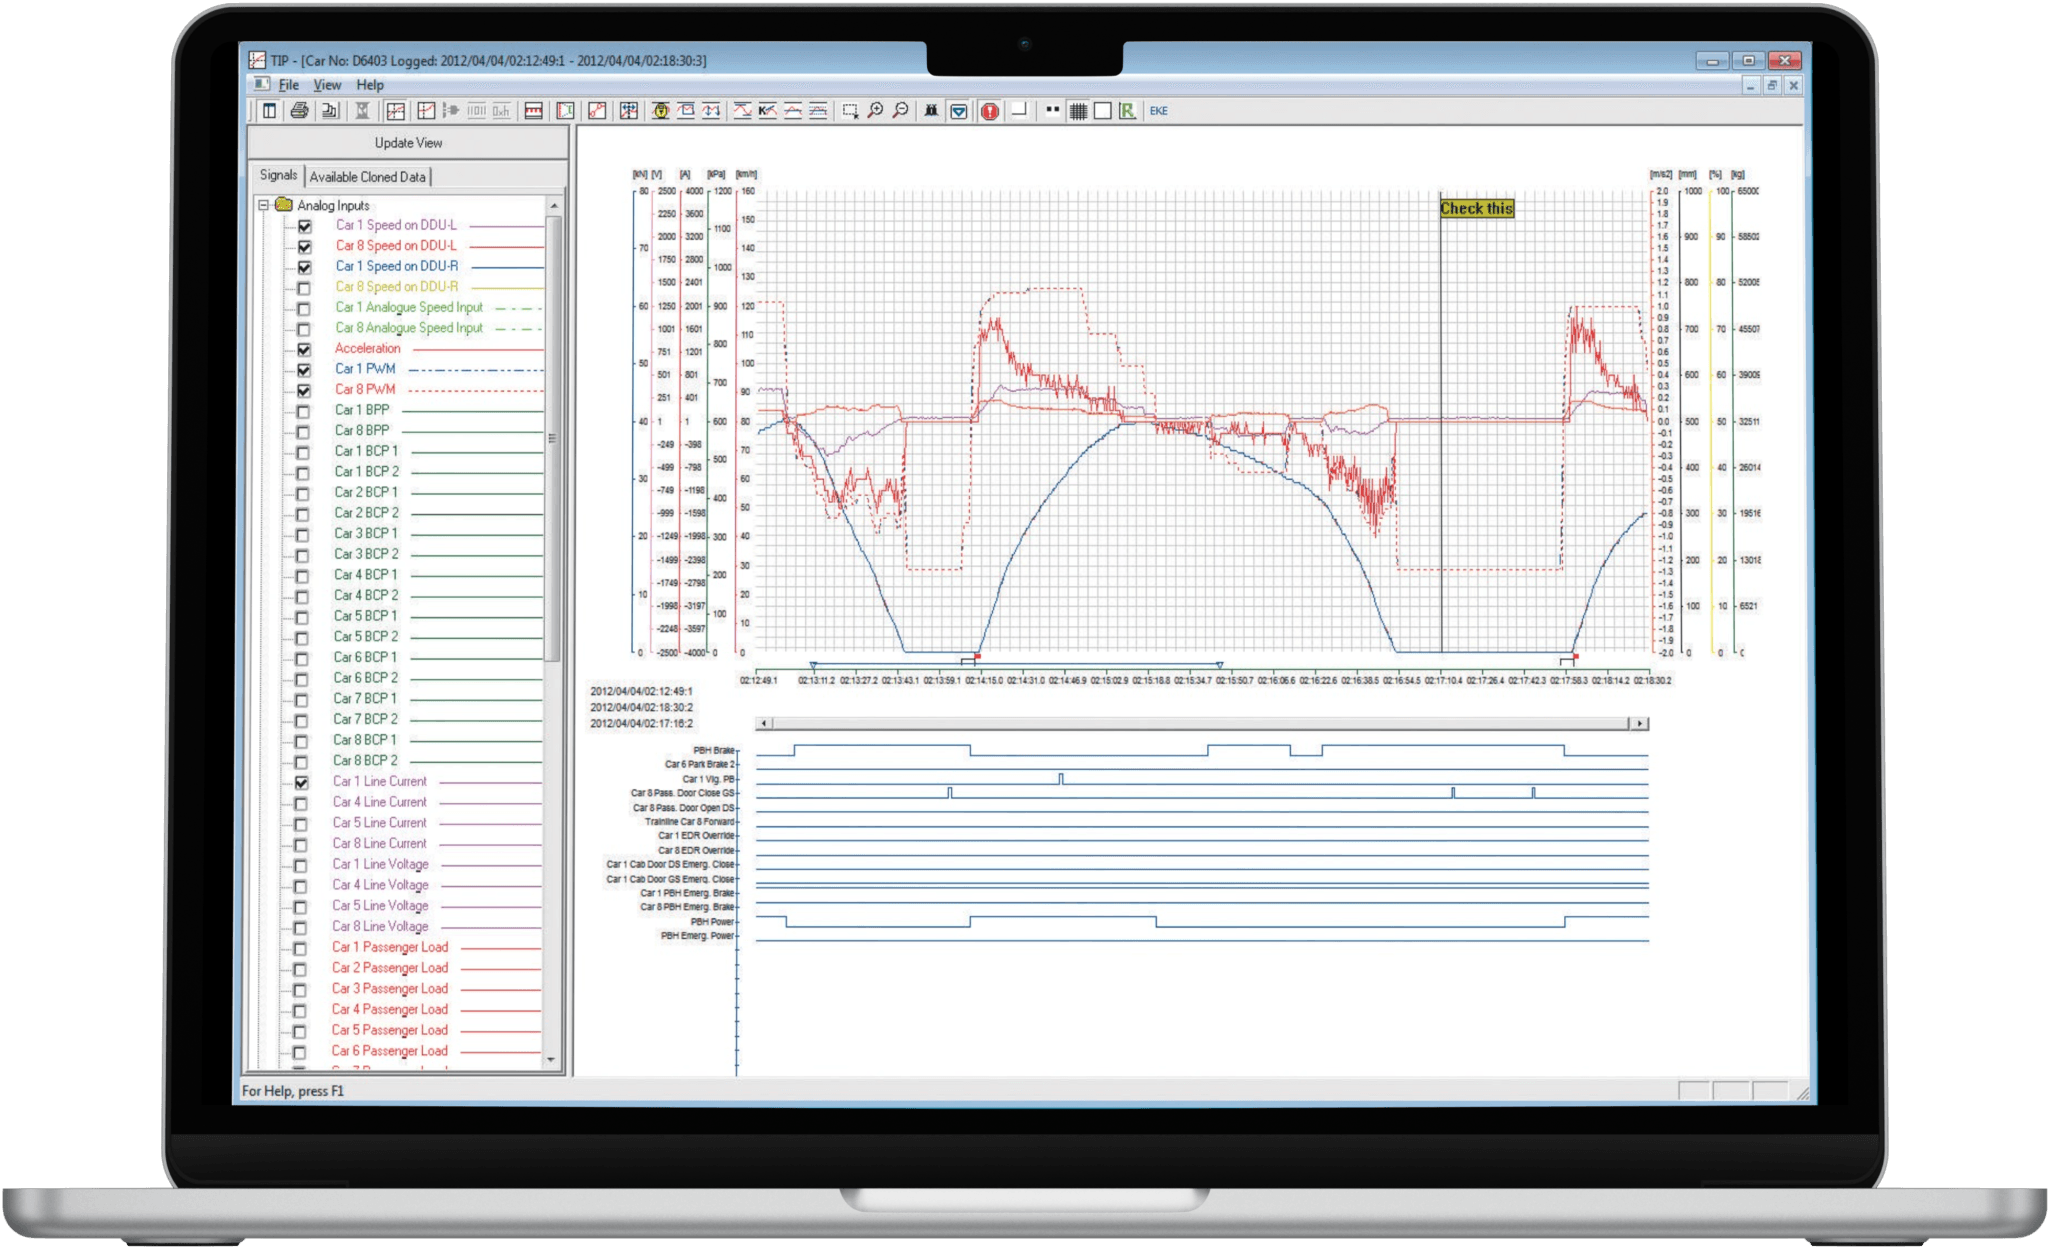This screenshot has height=1247, width=2048.
Task: Open the View menu
Action: [x=327, y=85]
